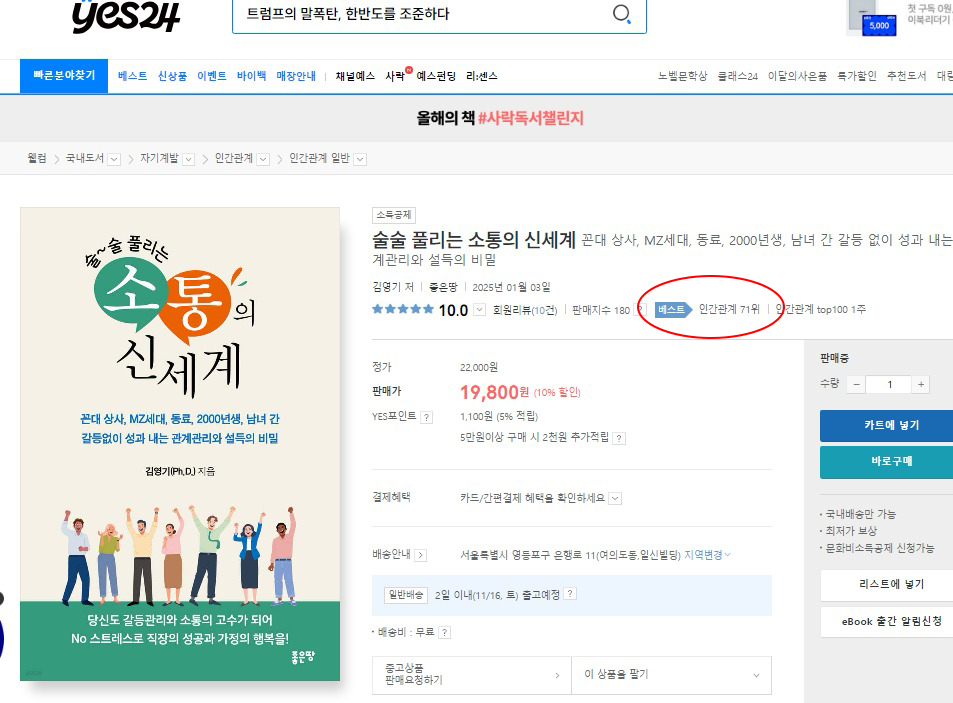Open the 노벨문학상 link

683,76
